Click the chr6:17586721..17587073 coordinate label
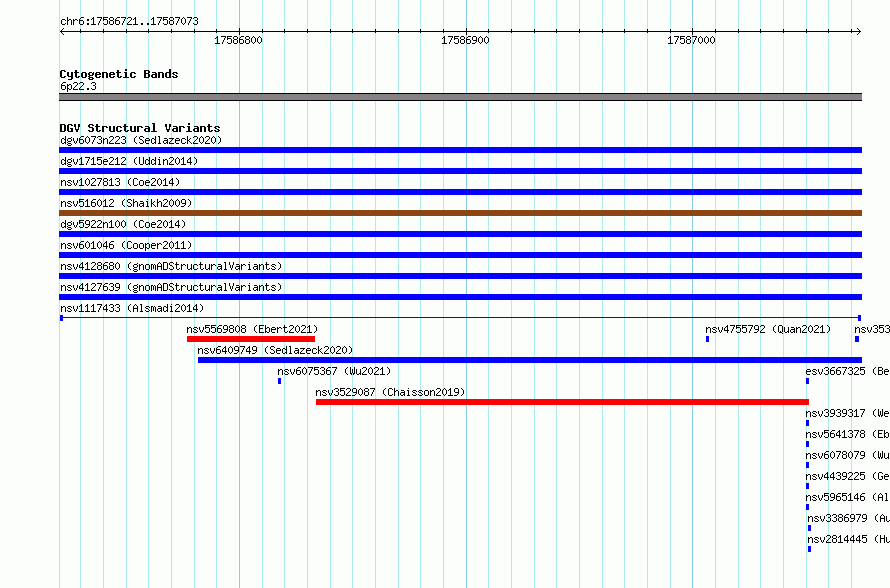The image size is (890, 588). (129, 22)
